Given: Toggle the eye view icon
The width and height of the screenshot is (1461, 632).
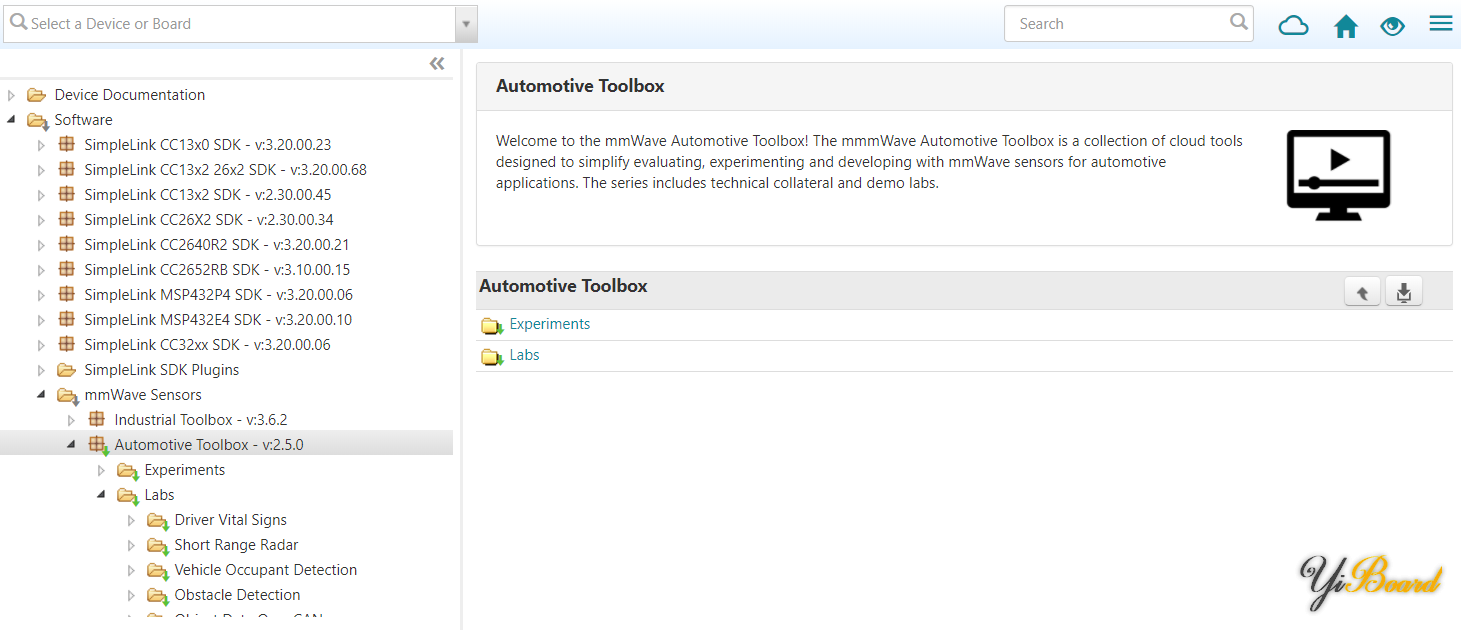Looking at the screenshot, I should [x=1392, y=26].
